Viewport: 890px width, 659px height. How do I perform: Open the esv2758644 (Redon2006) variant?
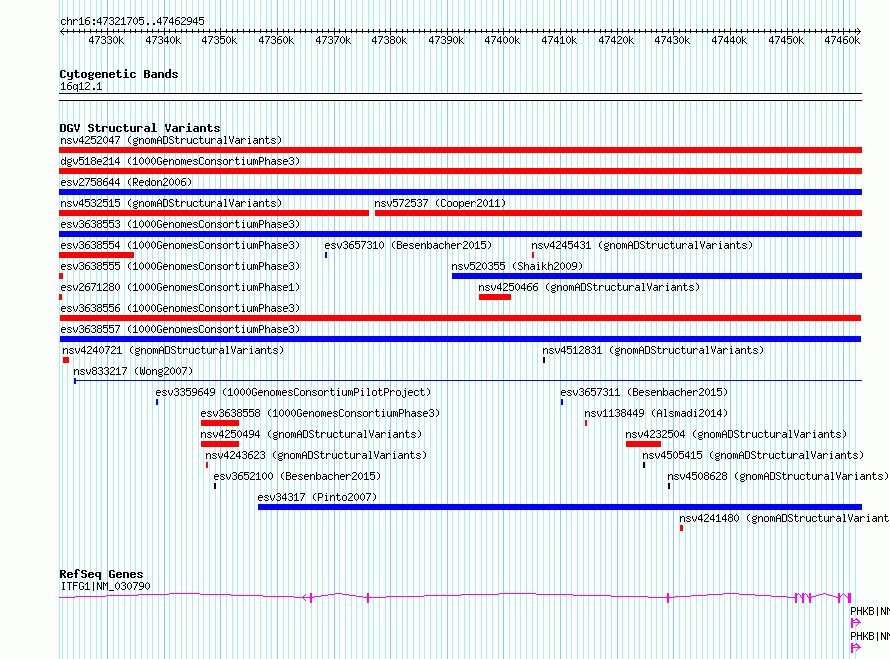[126, 182]
